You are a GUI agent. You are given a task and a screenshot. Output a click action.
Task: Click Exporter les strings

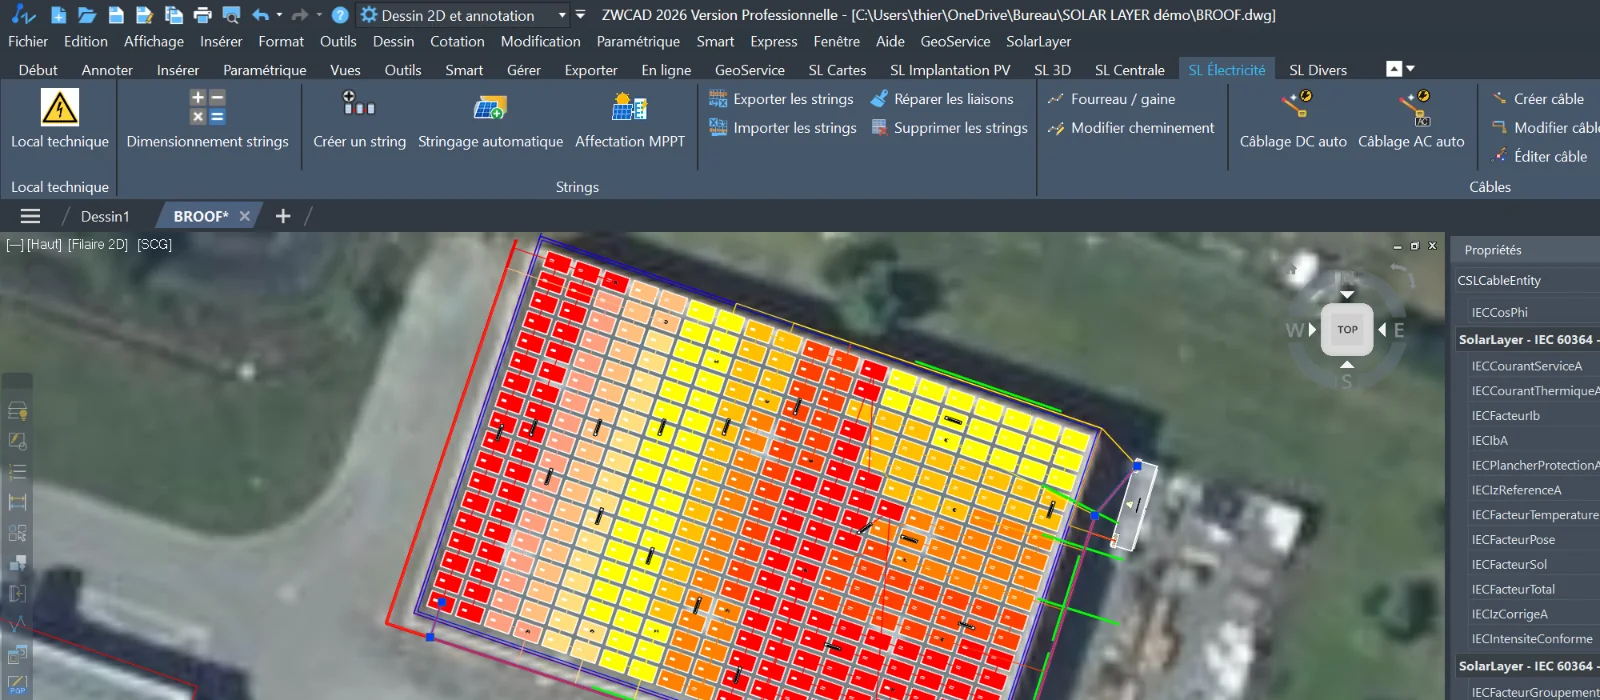tap(781, 99)
